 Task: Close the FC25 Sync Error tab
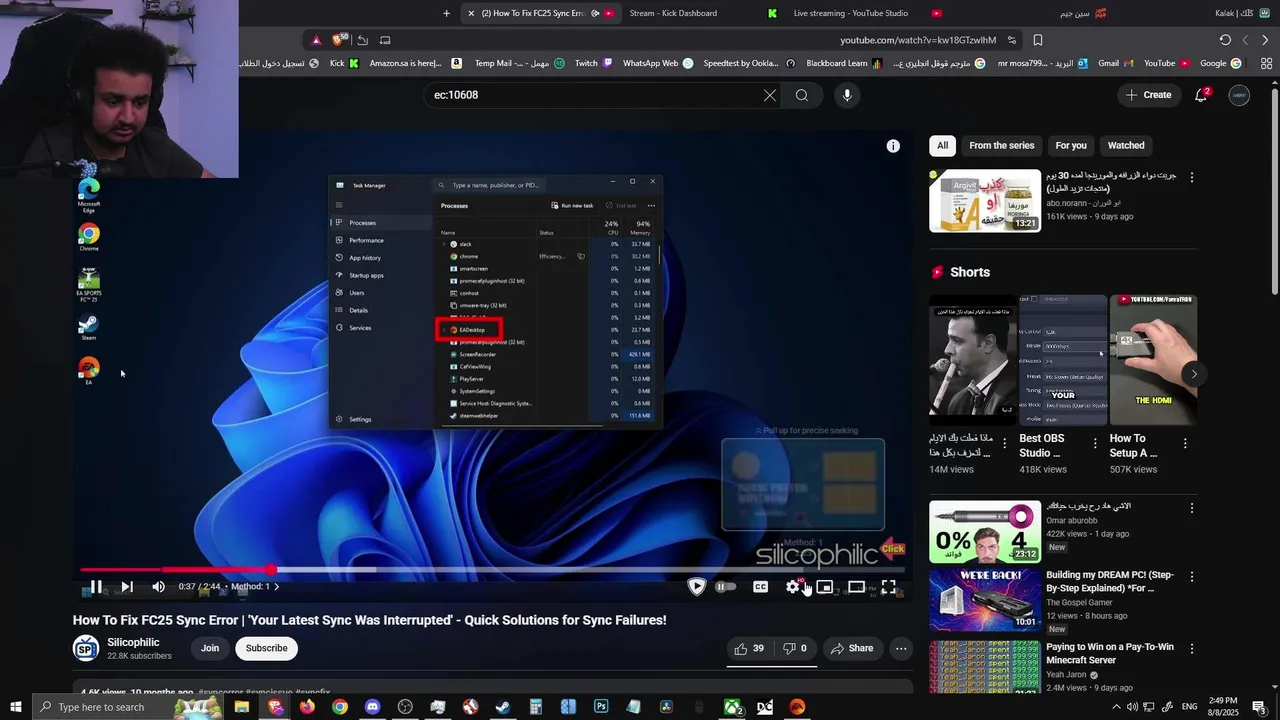click(471, 13)
